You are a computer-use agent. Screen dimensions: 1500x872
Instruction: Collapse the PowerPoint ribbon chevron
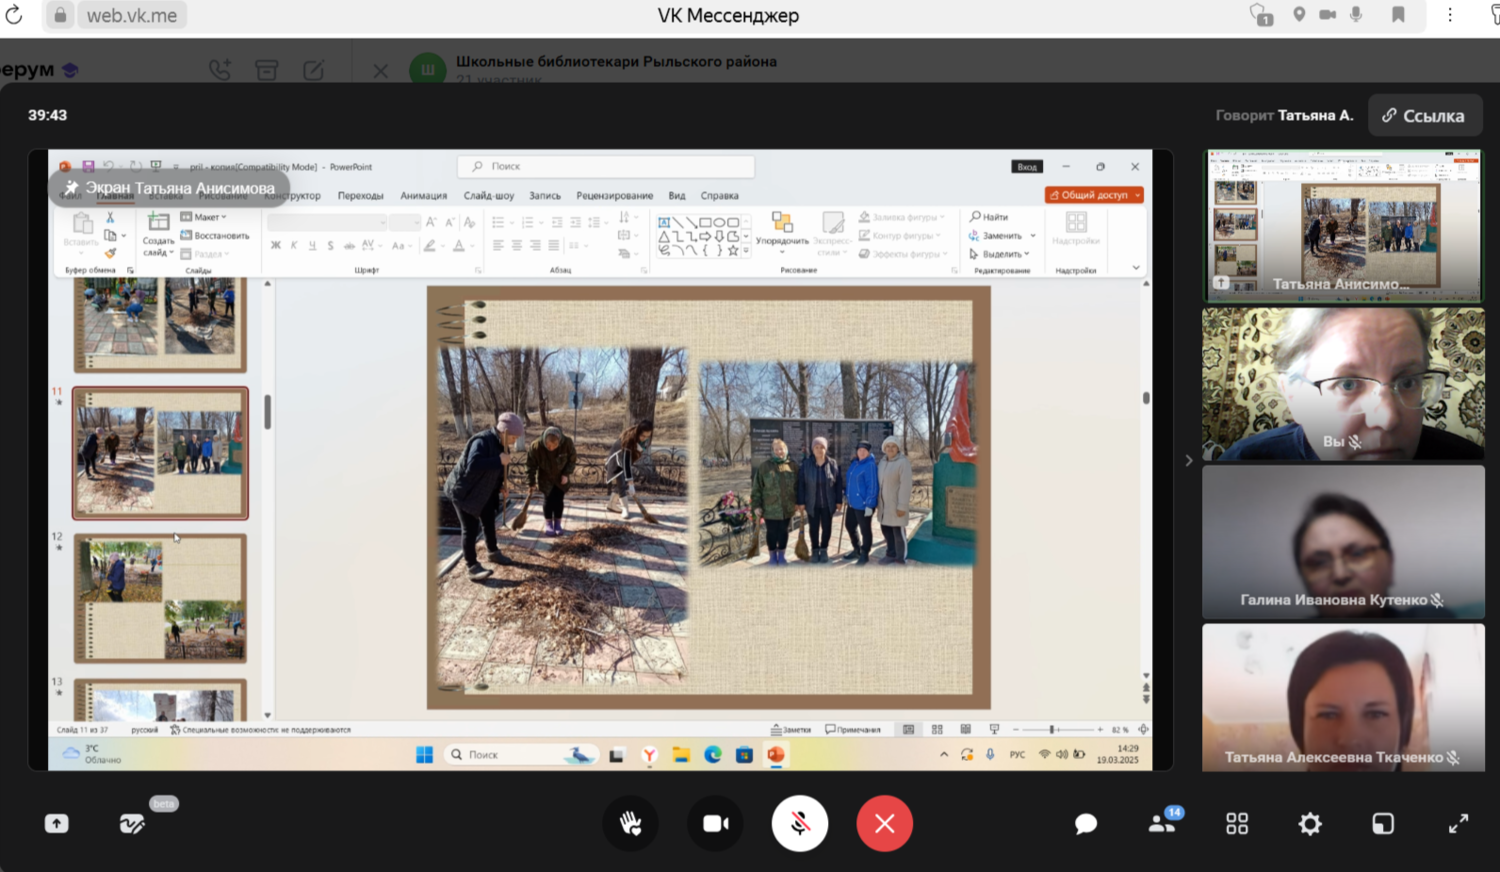click(x=1136, y=268)
